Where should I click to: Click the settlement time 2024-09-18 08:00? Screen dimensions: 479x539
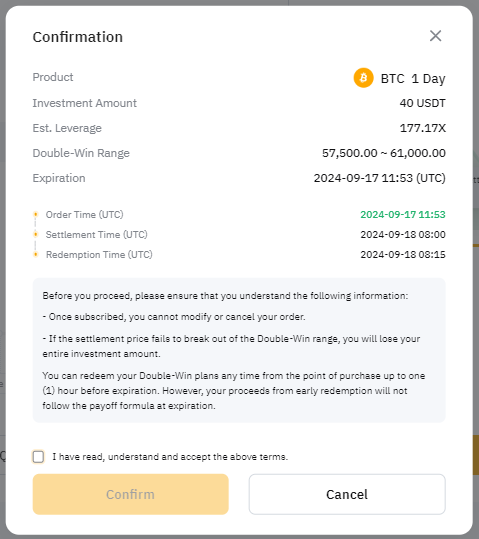pos(403,234)
